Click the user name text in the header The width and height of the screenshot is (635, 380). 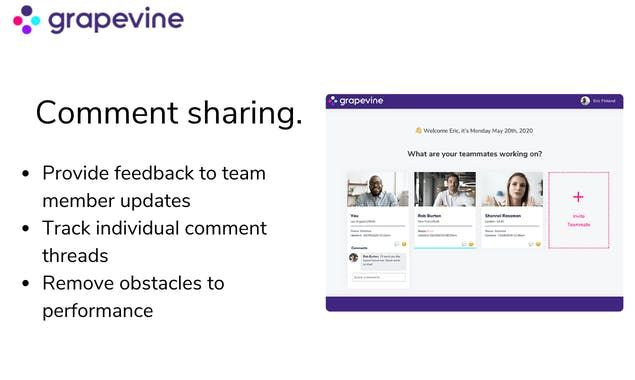(604, 100)
